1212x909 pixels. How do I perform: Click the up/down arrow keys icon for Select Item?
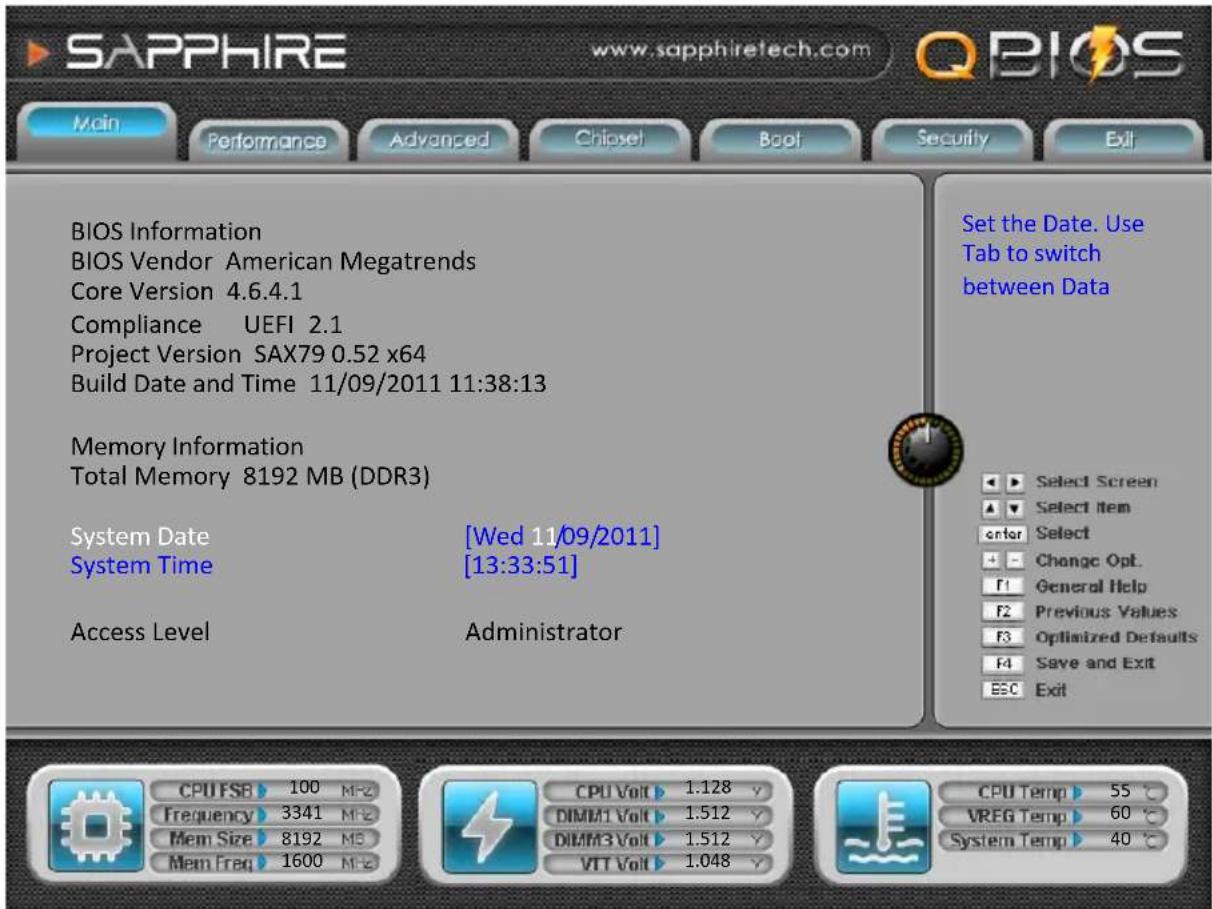1005,508
